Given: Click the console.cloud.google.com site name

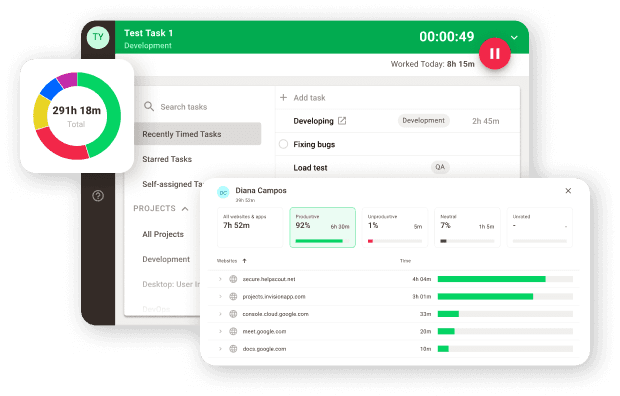Looking at the screenshot, I should pyautogui.click(x=276, y=314).
